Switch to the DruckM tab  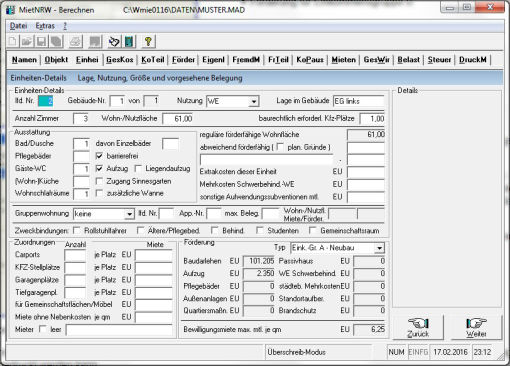tap(473, 60)
